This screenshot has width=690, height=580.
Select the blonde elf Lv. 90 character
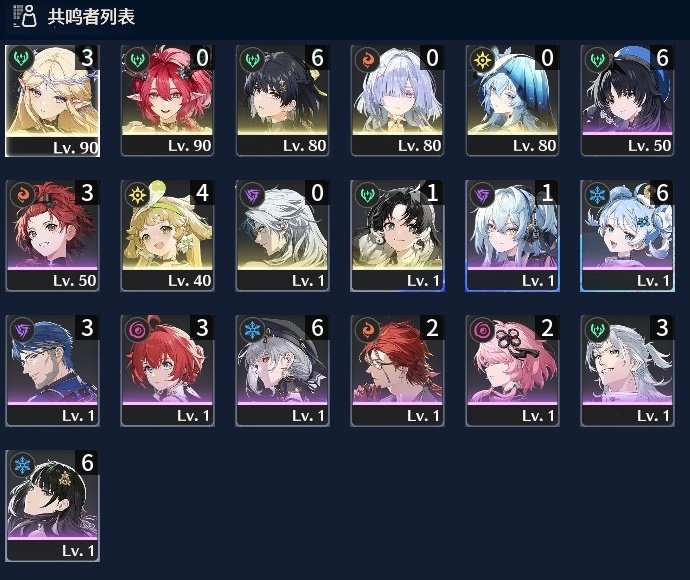point(52,101)
